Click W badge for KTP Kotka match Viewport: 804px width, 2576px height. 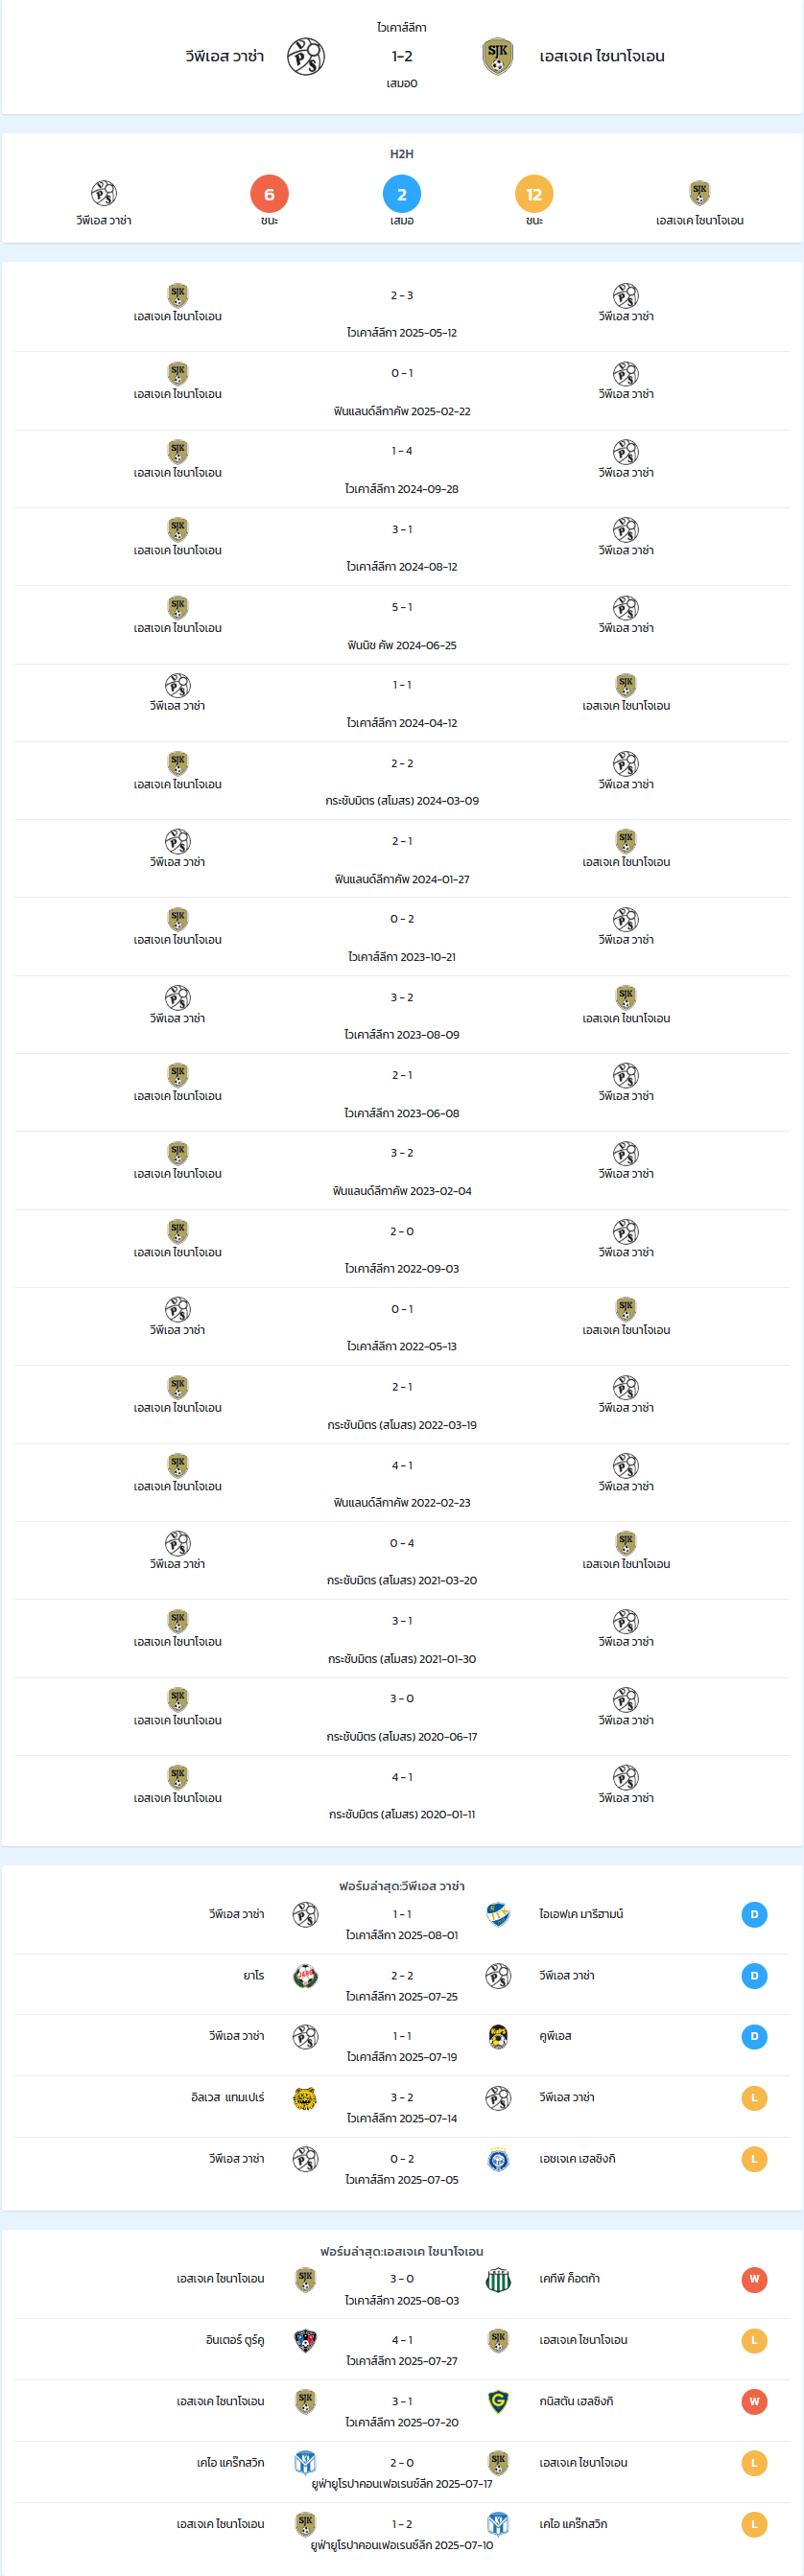754,2279
